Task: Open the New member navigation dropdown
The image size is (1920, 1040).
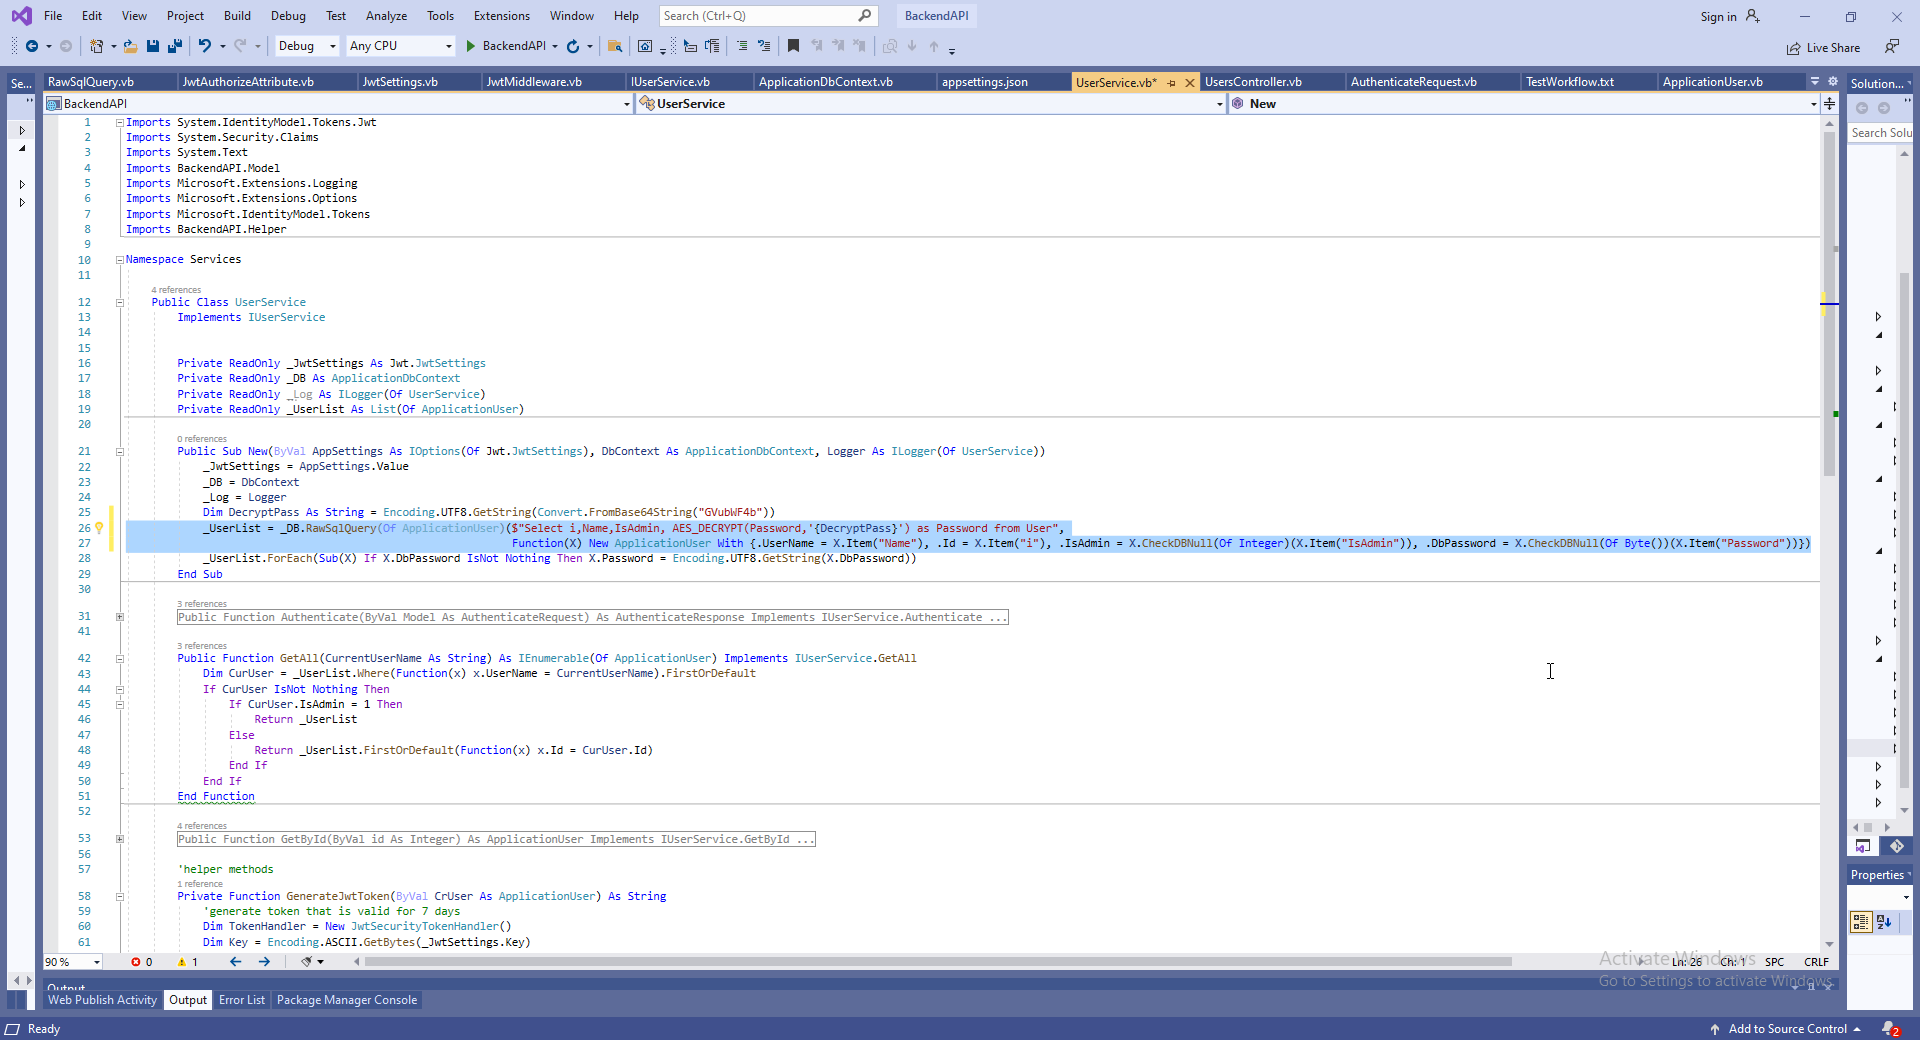Action: (x=1523, y=104)
